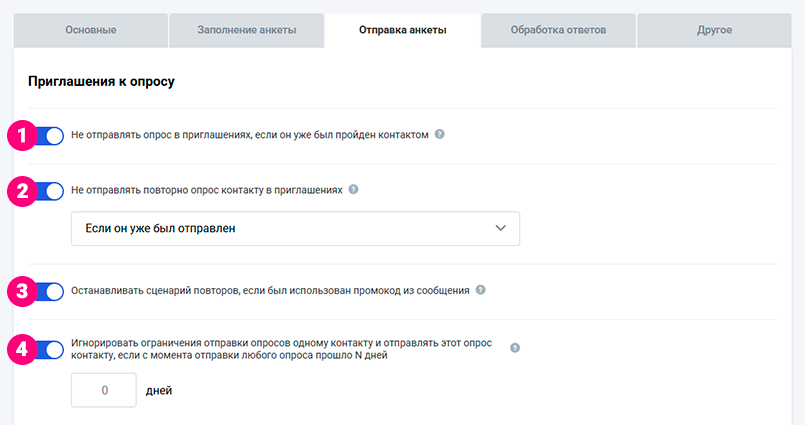Click help icon beside promo code setting

[480, 291]
